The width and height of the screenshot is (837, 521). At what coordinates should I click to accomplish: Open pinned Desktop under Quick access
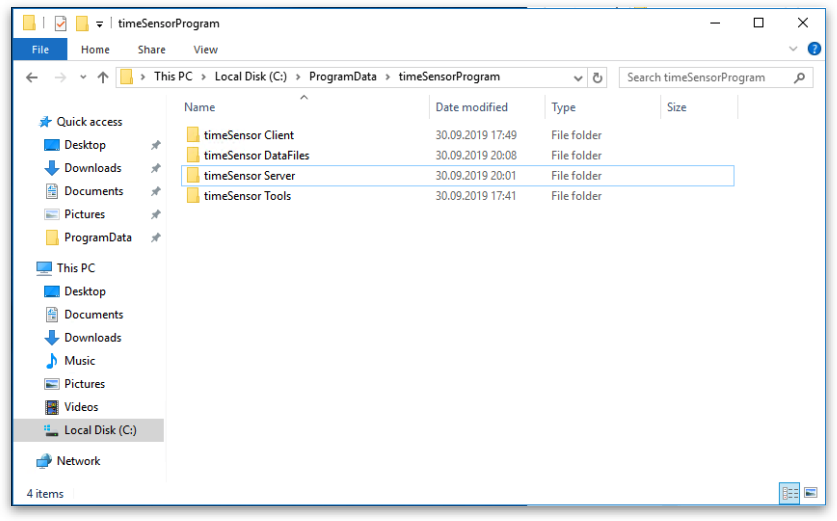pos(85,145)
